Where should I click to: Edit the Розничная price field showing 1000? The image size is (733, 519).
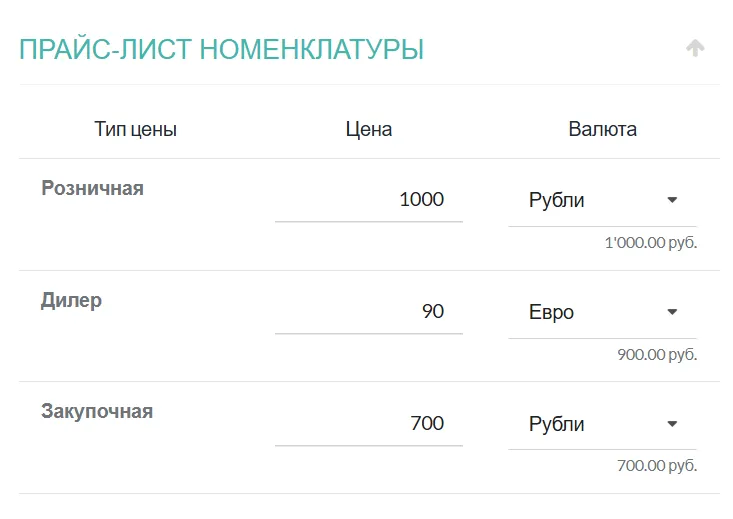point(368,199)
